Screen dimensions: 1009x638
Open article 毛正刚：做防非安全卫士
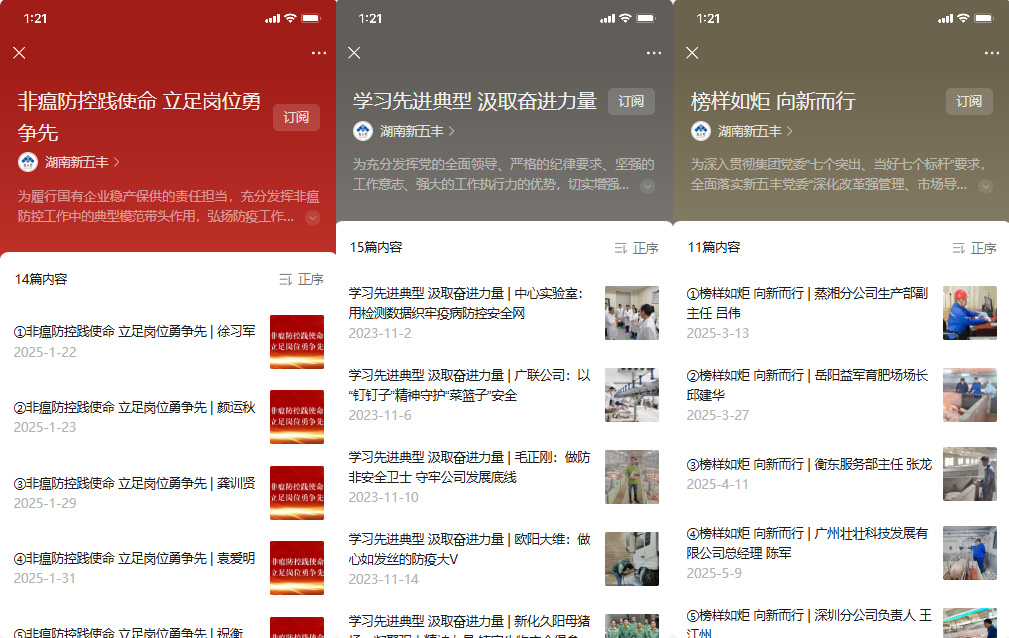(x=469, y=467)
